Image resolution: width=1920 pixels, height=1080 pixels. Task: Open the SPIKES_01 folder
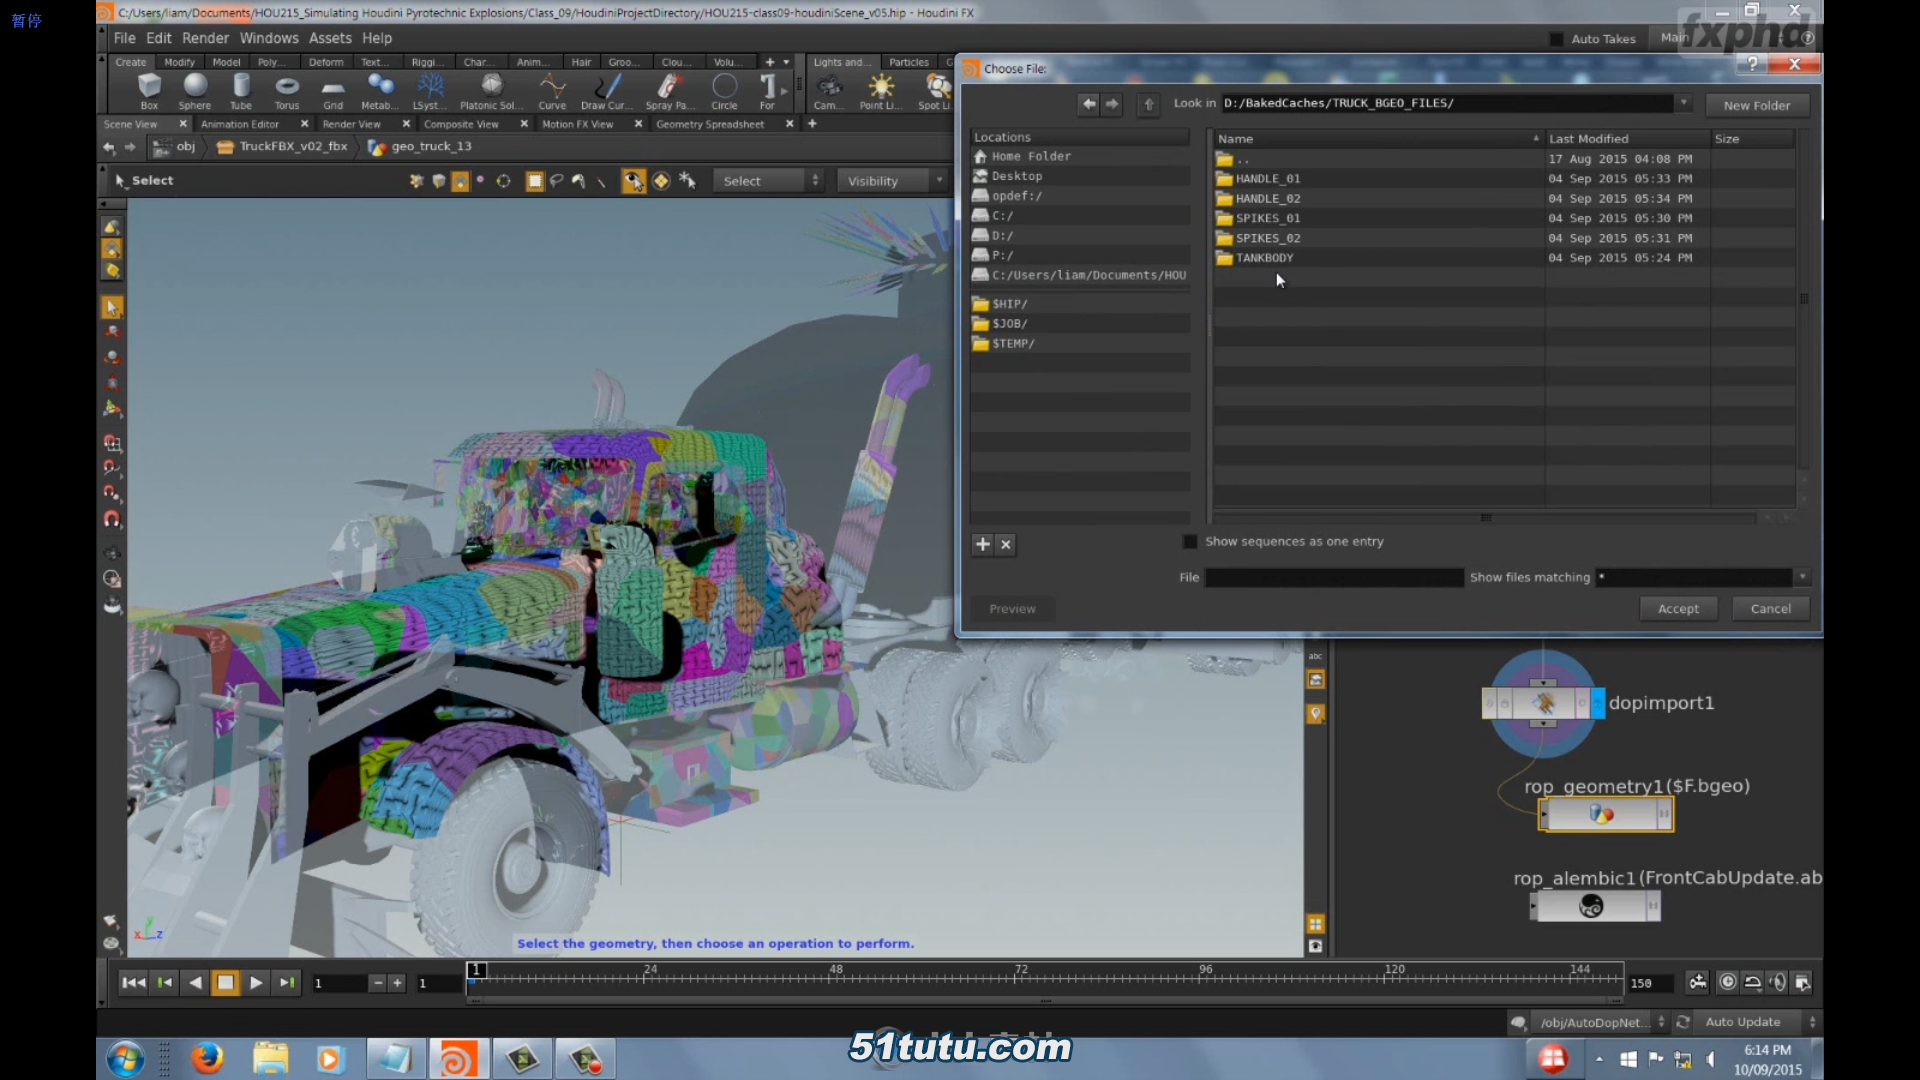1267,218
